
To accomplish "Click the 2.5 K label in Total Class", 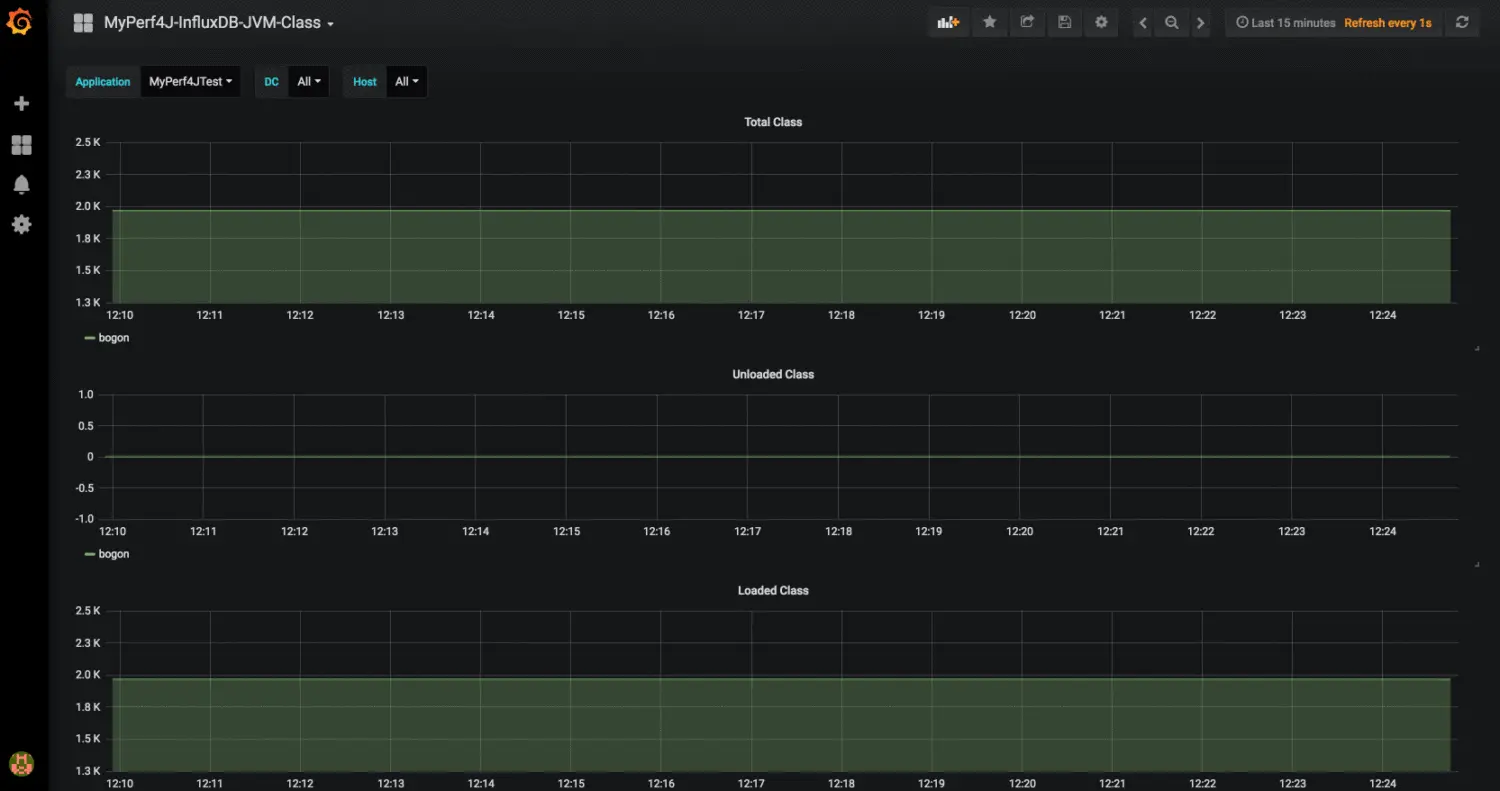I will click(x=88, y=142).
